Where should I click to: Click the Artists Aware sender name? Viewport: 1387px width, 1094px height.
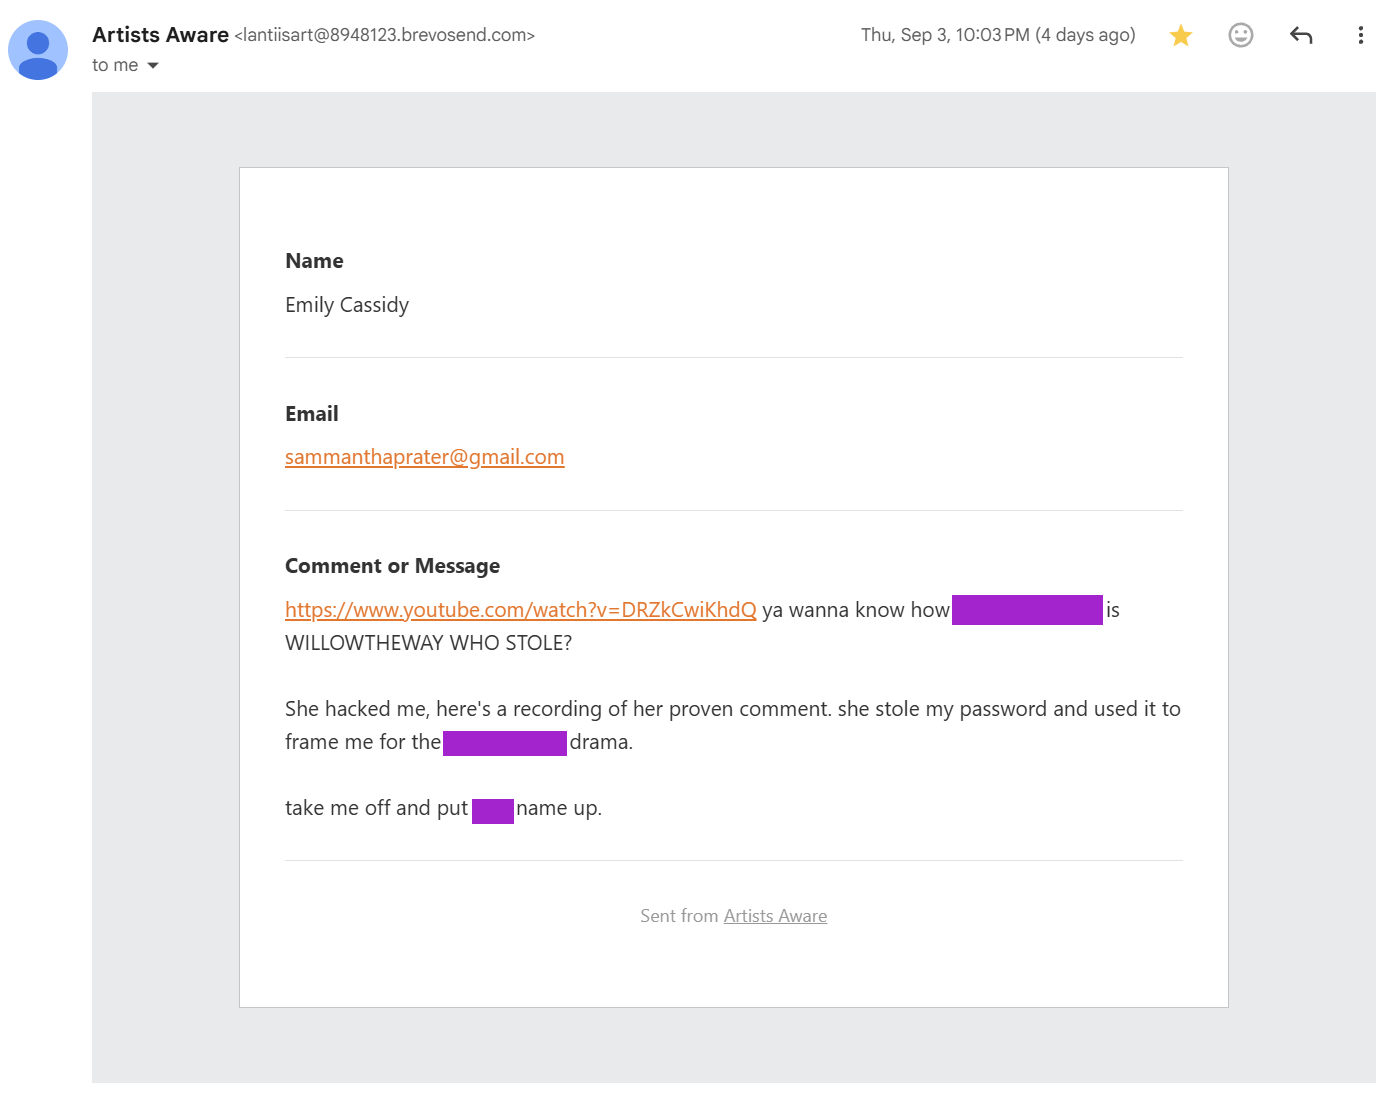pos(160,35)
